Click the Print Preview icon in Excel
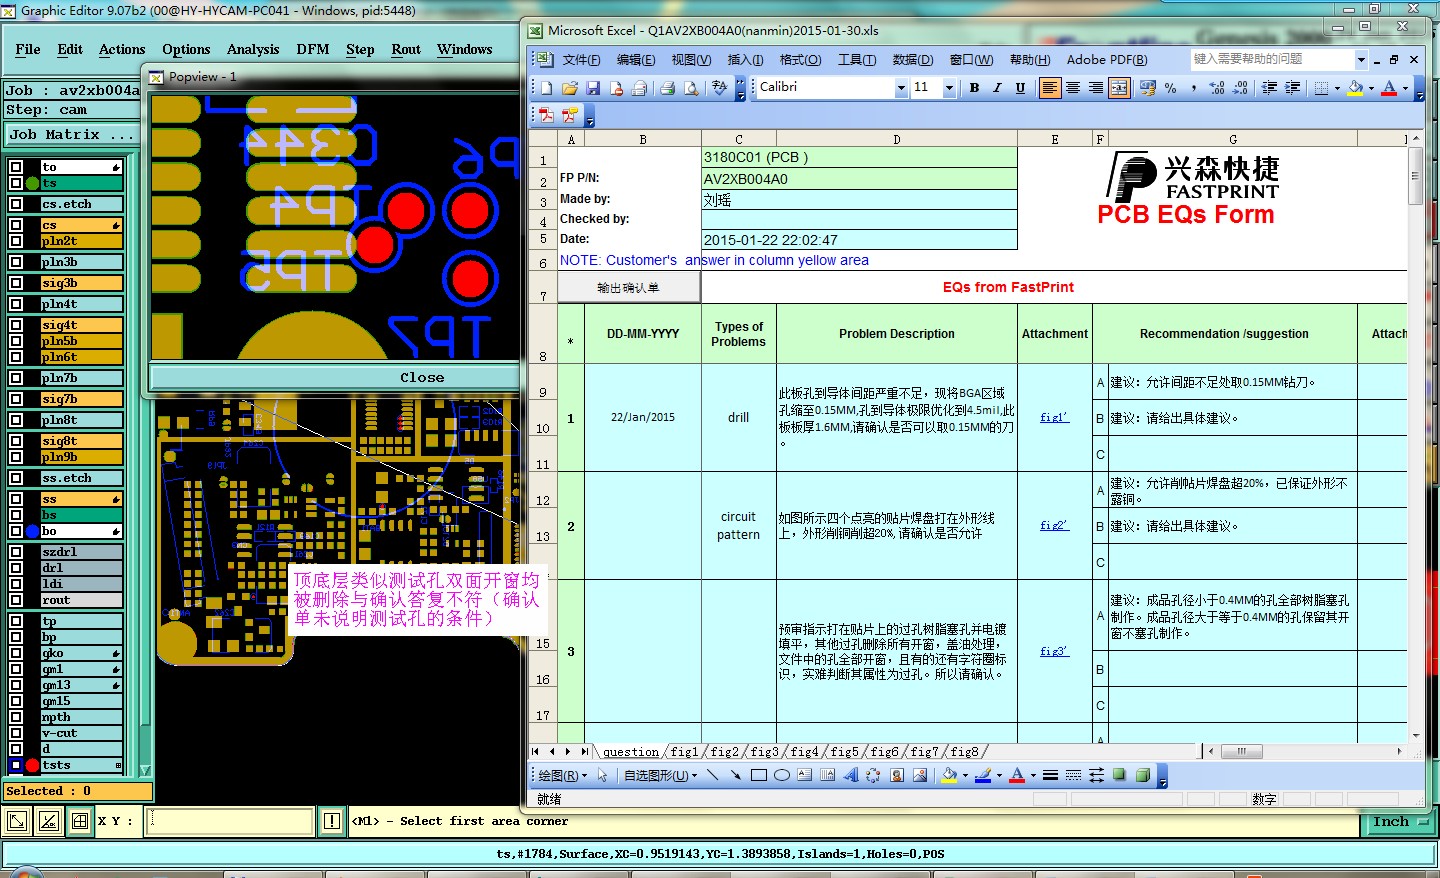The width and height of the screenshot is (1440, 878). 691,88
